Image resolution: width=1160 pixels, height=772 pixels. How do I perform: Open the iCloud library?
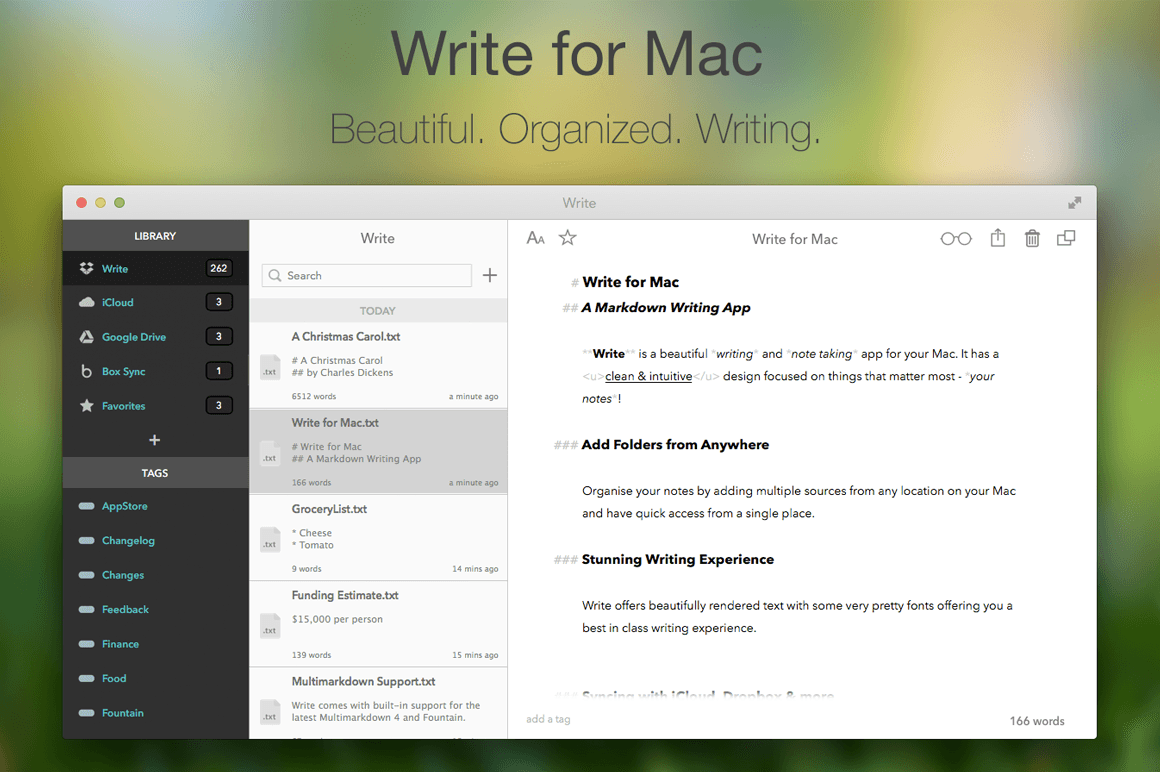(x=155, y=302)
